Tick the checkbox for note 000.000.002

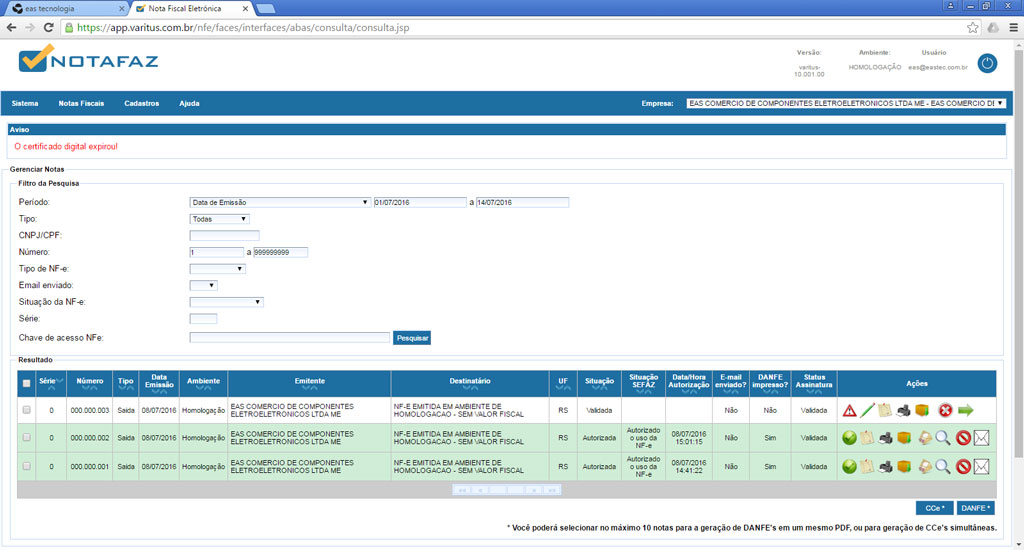[27, 438]
